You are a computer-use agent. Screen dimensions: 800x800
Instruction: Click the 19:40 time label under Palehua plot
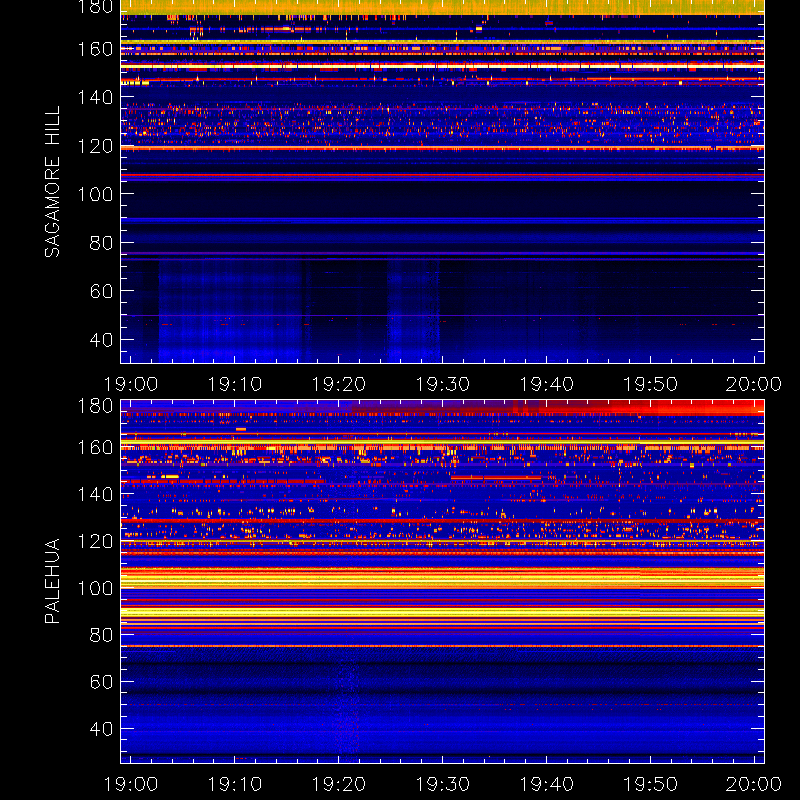[546, 784]
